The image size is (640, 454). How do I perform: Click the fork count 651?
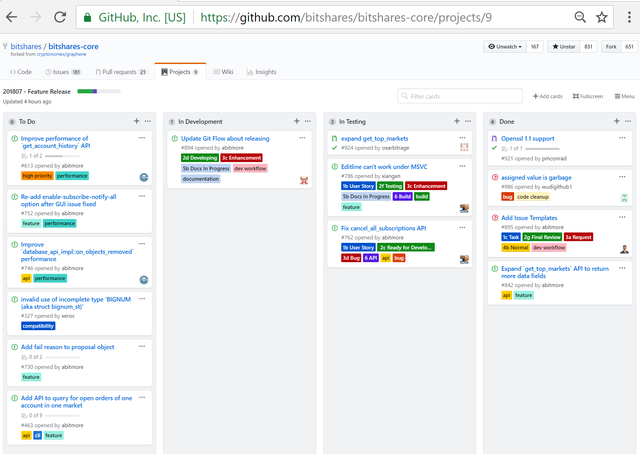(x=629, y=47)
